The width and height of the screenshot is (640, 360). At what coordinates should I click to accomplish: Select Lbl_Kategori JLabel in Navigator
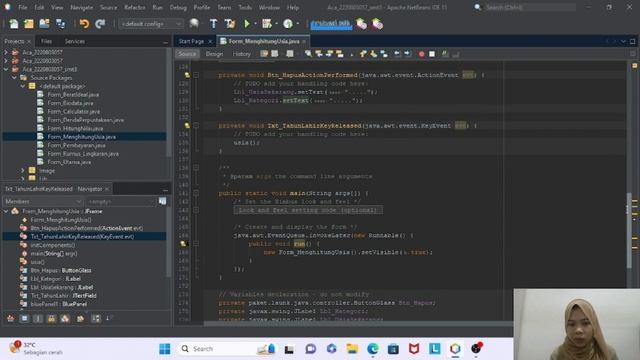pos(56,279)
